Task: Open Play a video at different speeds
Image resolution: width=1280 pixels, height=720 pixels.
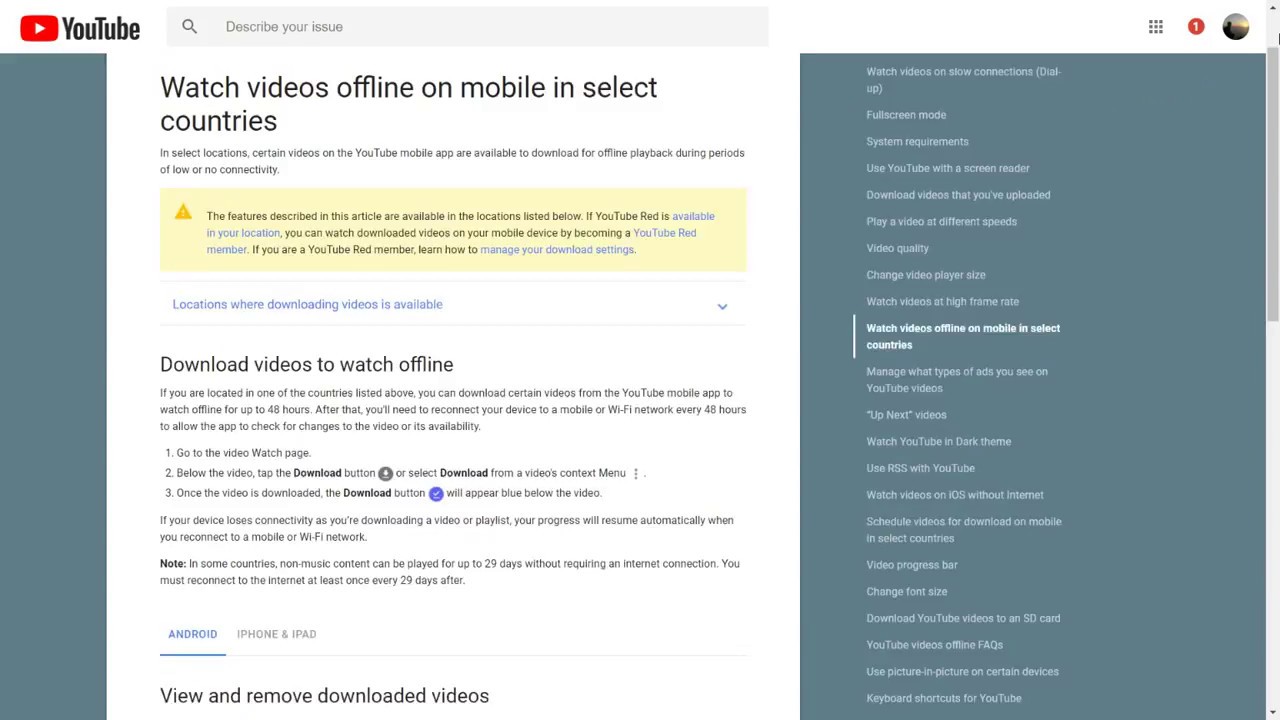Action: click(941, 222)
